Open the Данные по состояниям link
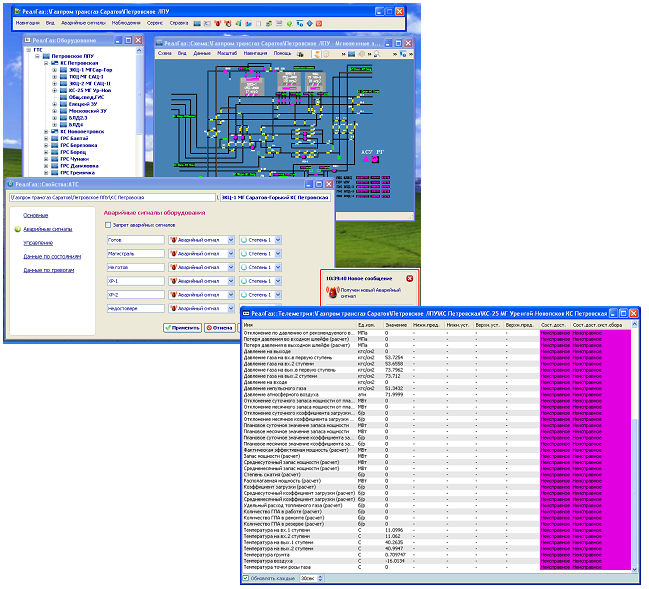Screen dimensions: 649x589 (x=52, y=256)
